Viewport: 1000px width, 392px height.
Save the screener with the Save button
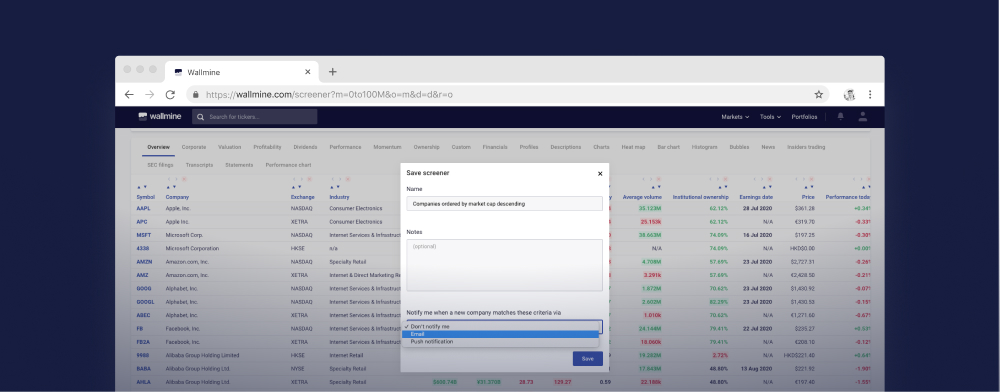pos(587,359)
